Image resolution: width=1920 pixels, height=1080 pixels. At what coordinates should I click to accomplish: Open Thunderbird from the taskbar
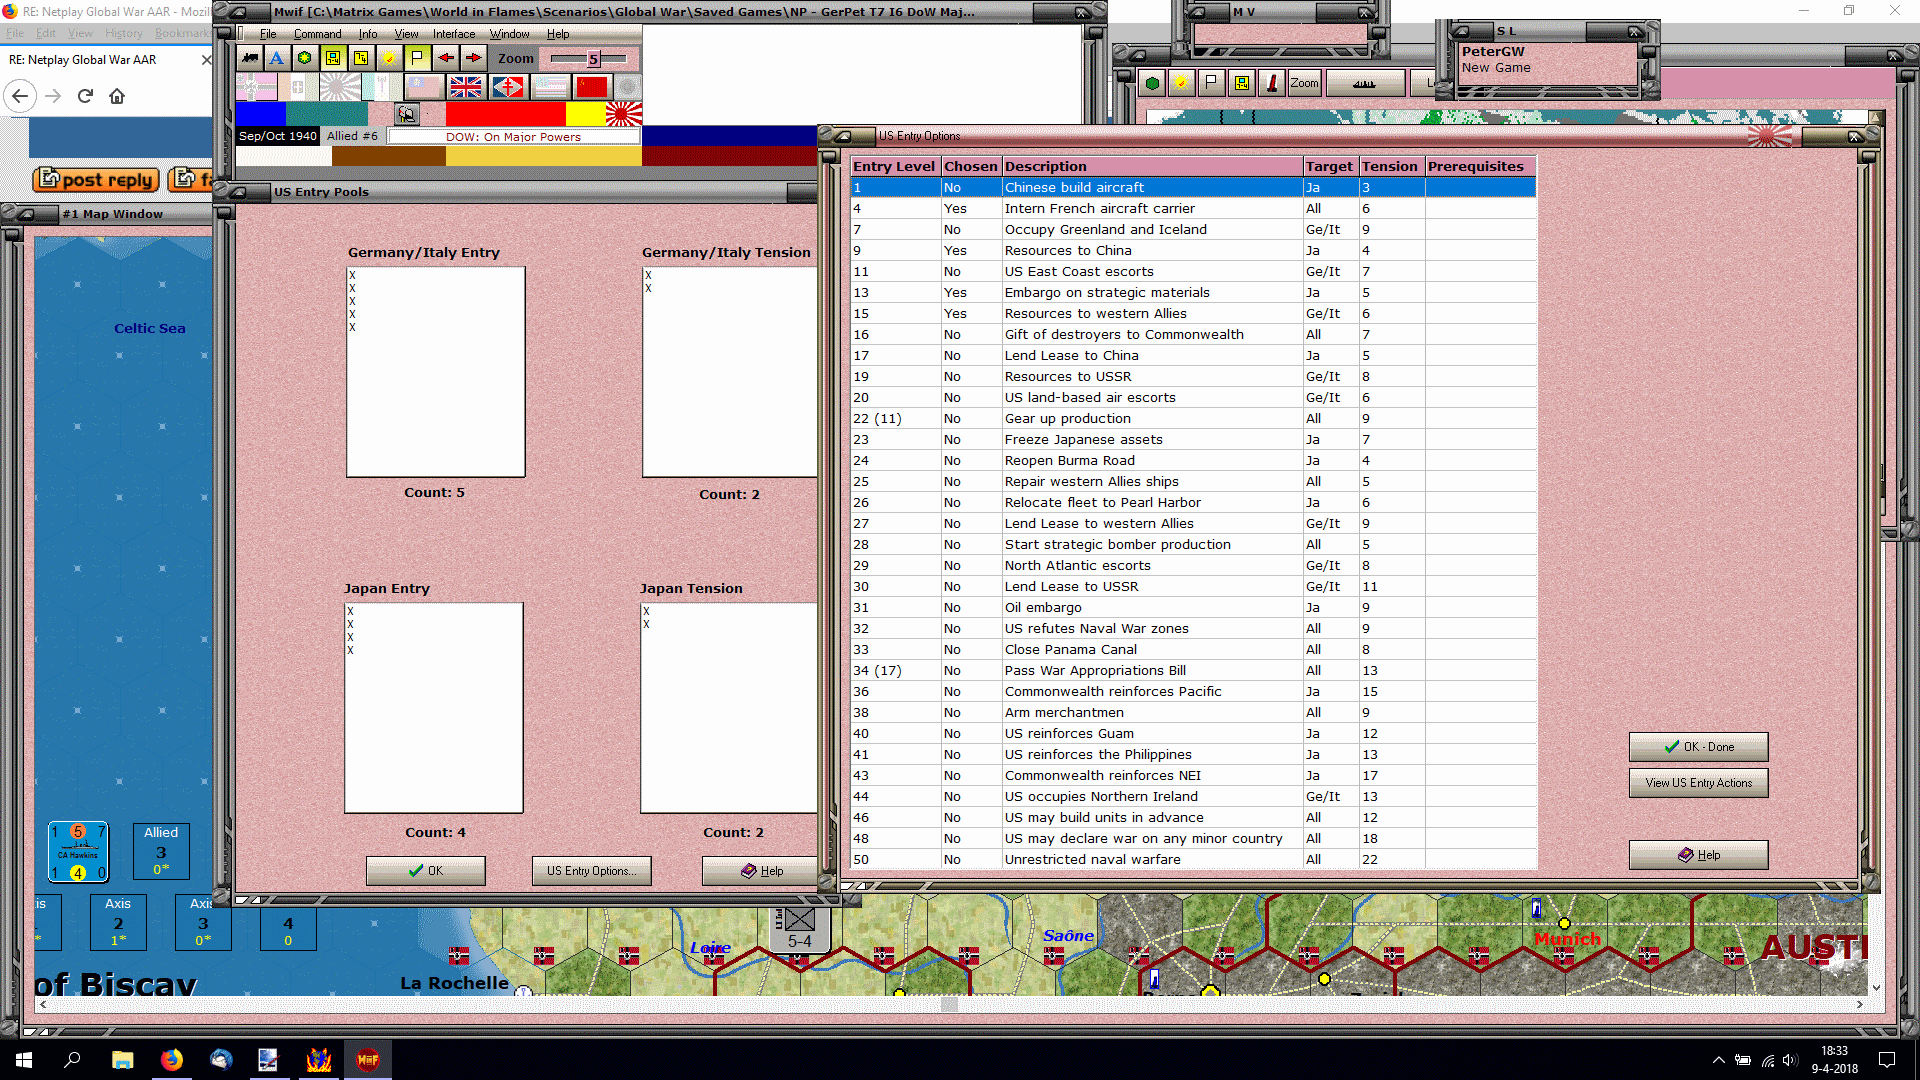[x=221, y=1060]
